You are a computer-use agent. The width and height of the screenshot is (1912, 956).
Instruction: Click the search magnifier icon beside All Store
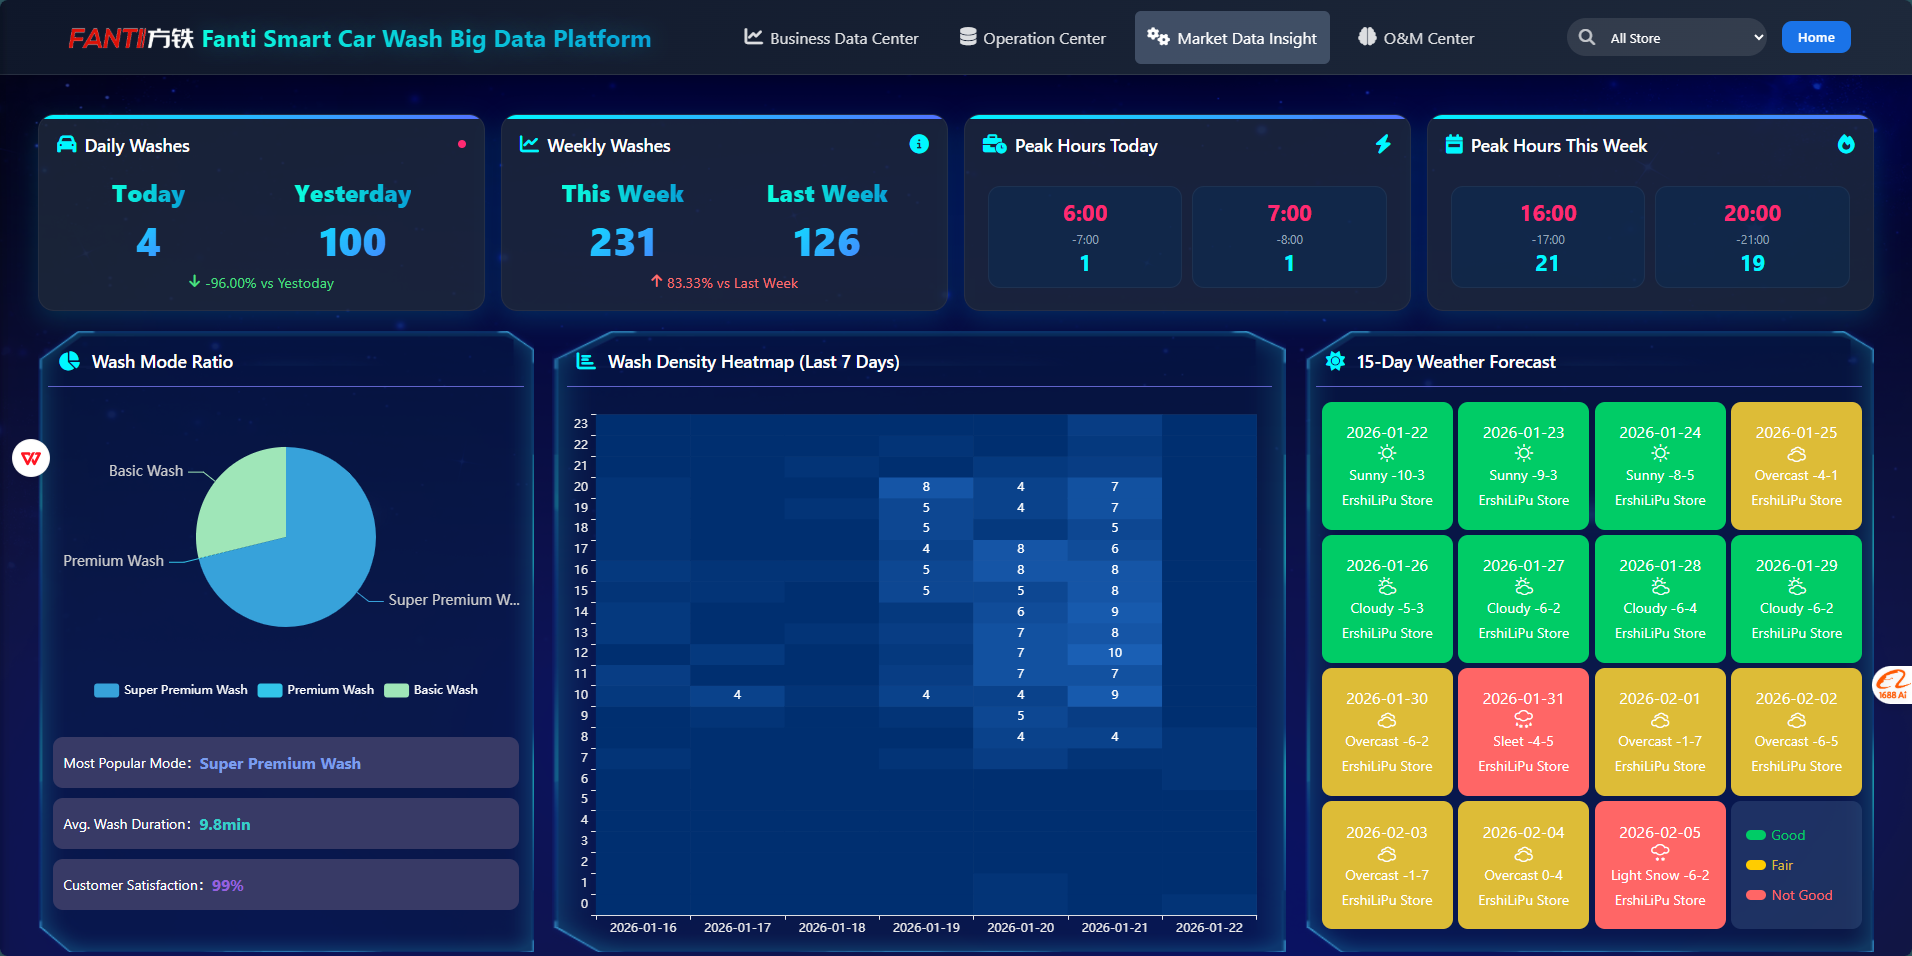[1586, 38]
